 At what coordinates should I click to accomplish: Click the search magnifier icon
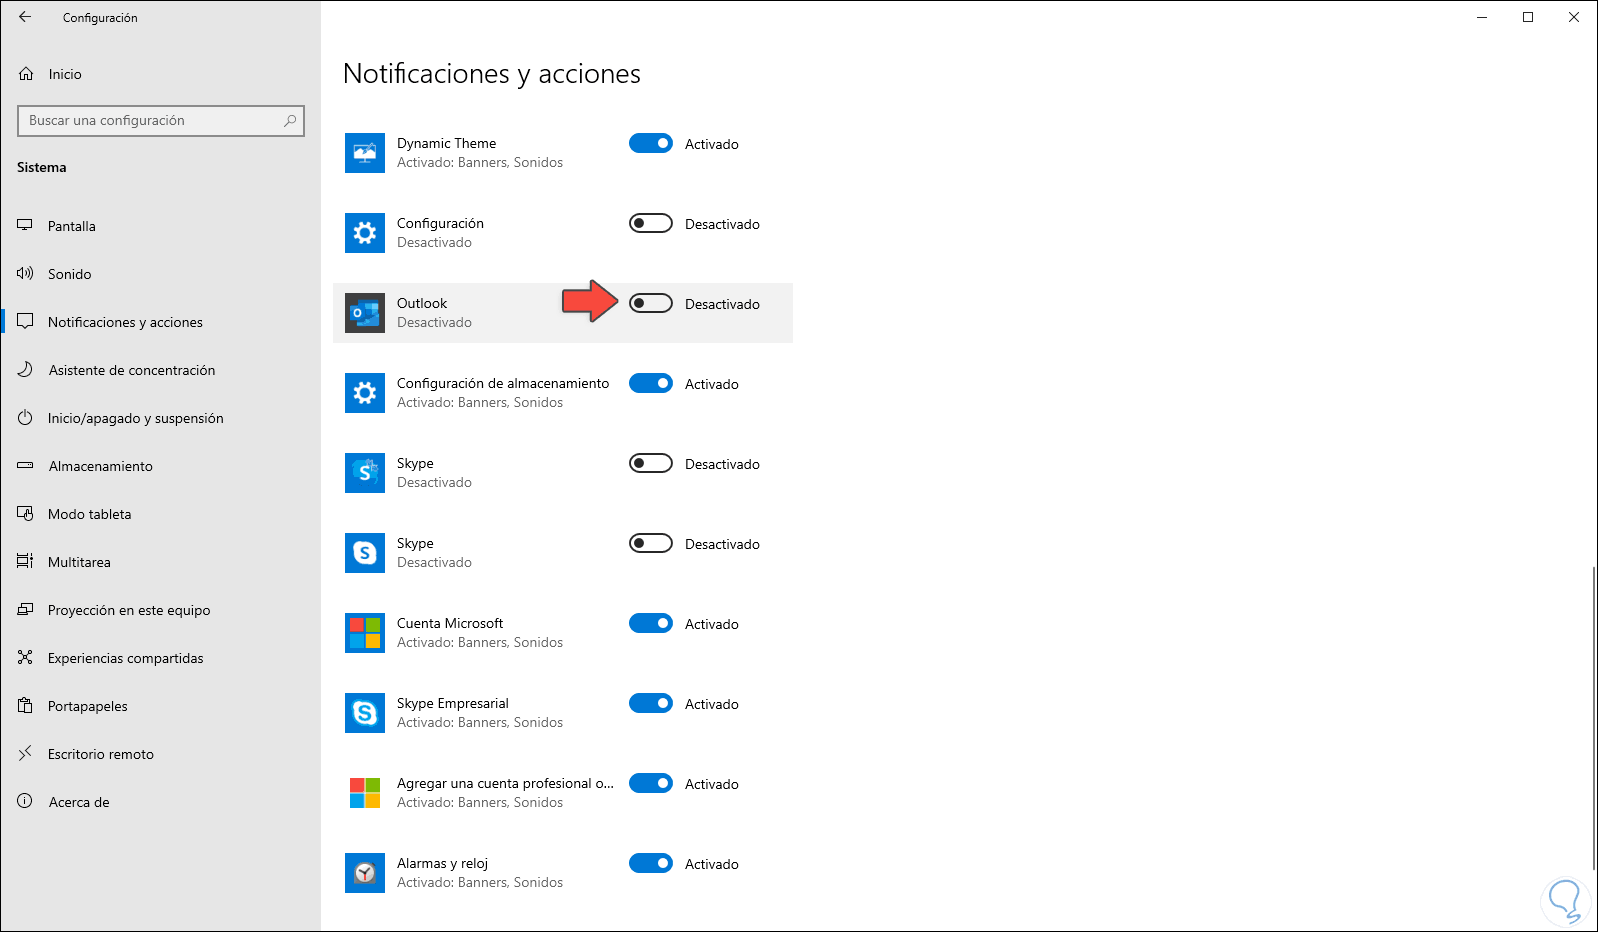290,121
